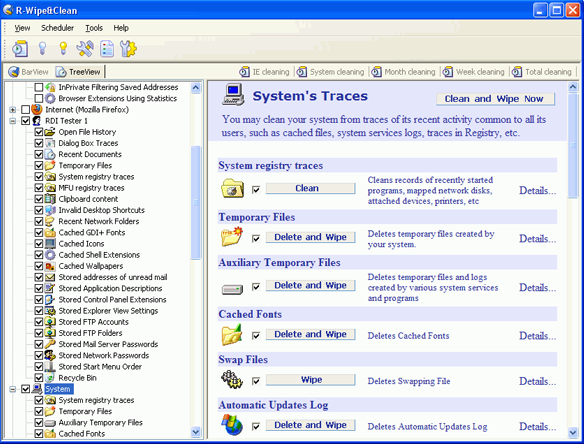Collapse the System tree node
Screen dimensions: 584x444
point(13,389)
